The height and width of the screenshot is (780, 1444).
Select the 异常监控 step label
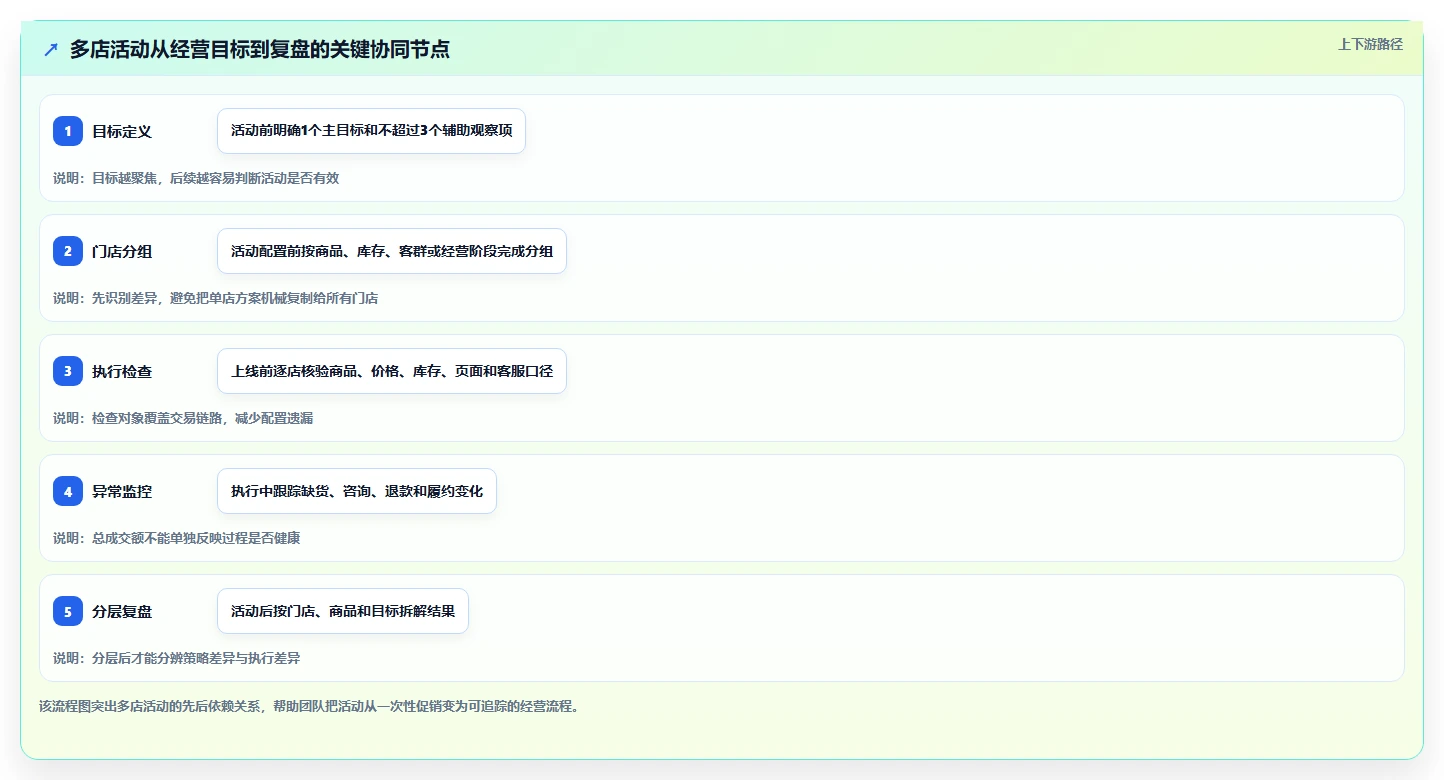pos(122,491)
